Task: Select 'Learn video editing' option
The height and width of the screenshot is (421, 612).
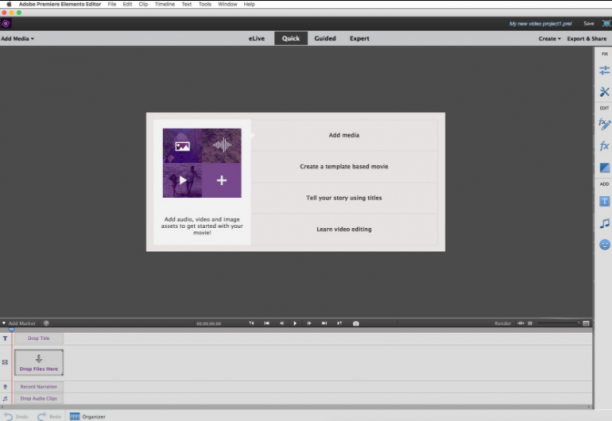Action: [344, 229]
